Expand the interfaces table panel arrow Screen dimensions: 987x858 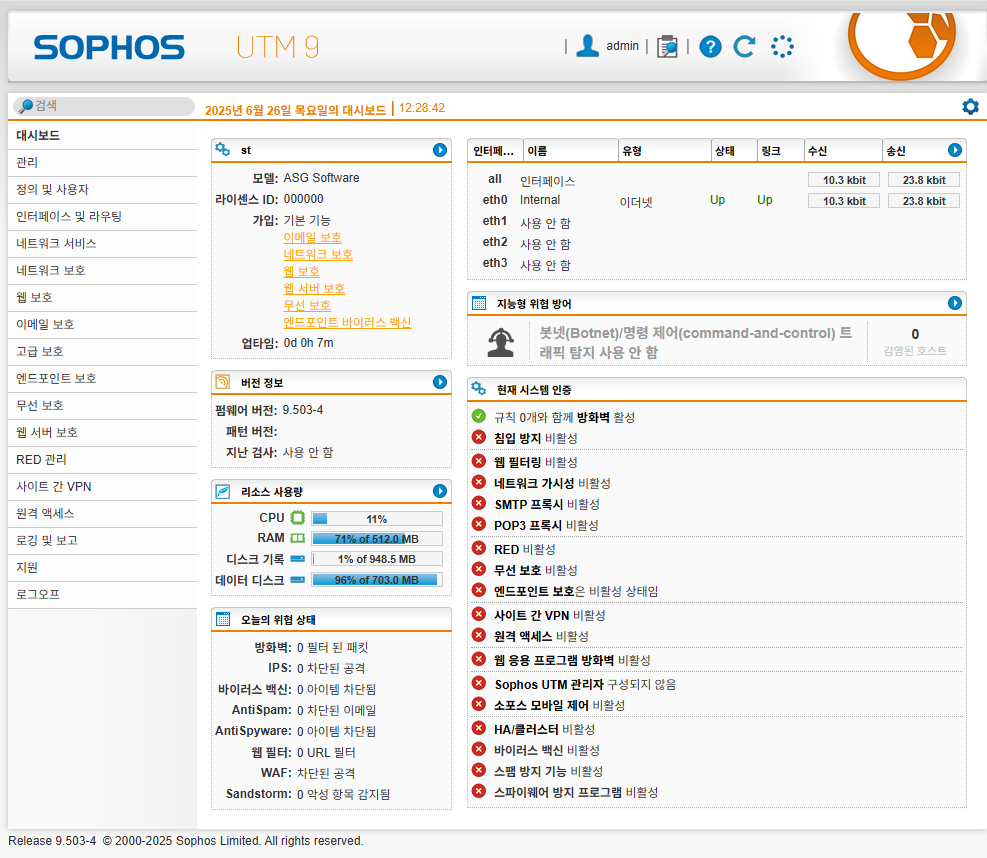(955, 150)
